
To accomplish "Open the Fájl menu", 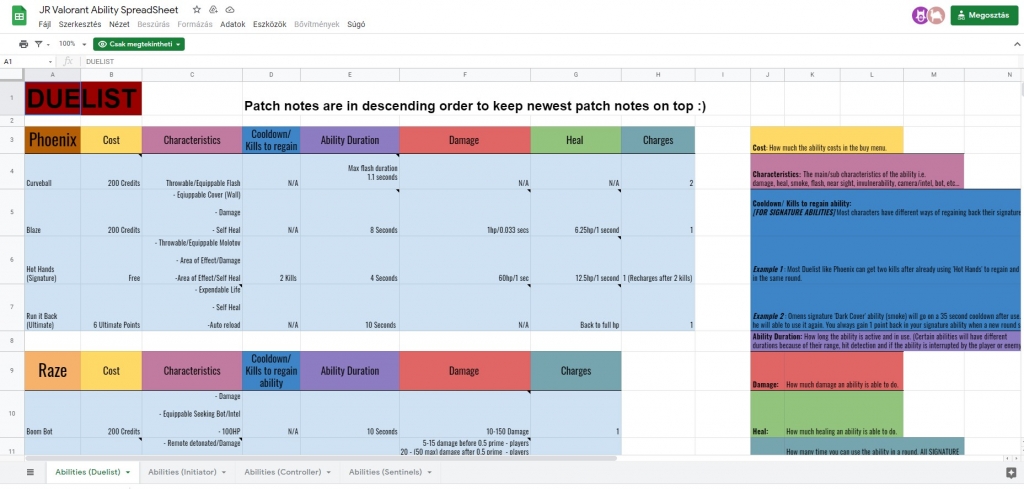I will click(x=45, y=23).
